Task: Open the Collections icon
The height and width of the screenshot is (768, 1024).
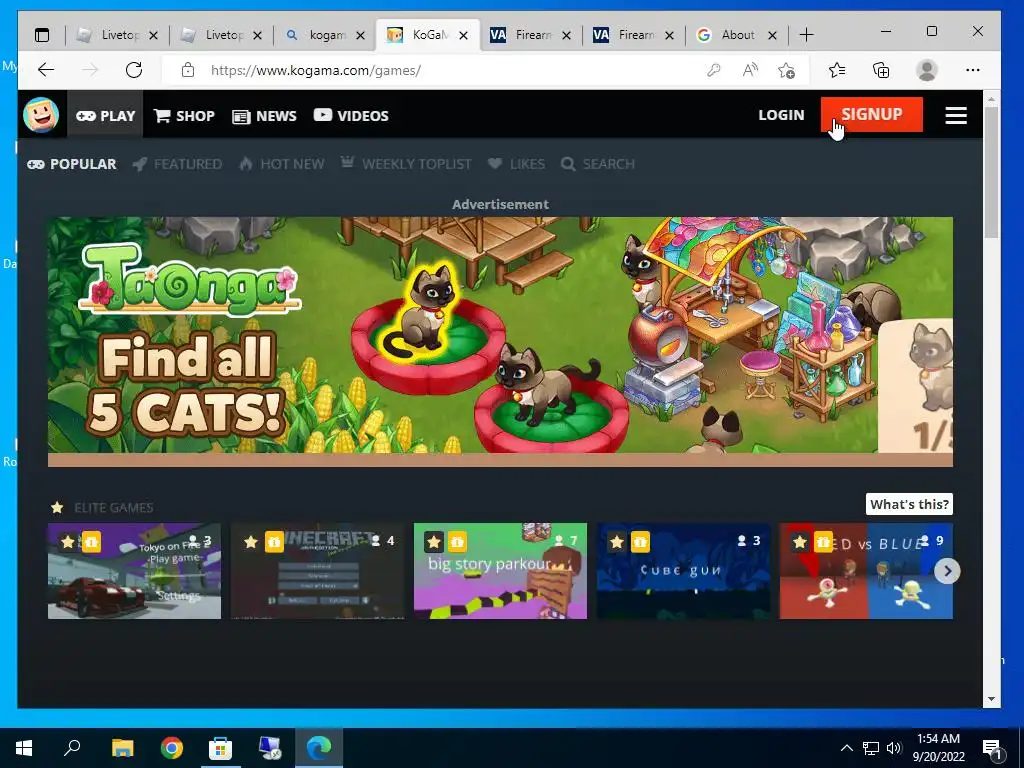Action: (x=881, y=70)
